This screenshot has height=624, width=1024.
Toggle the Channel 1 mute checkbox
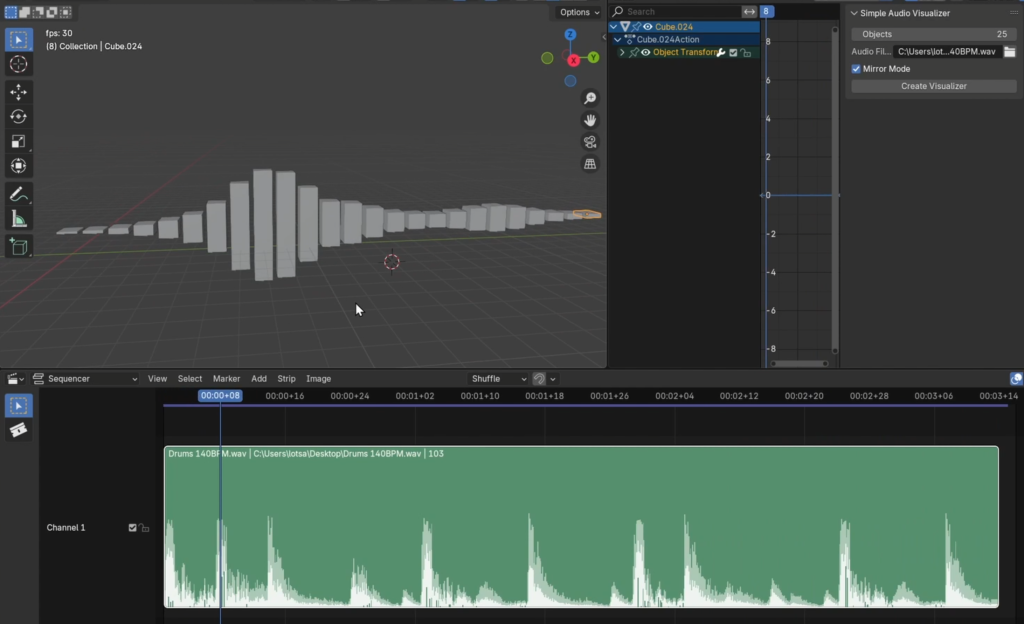pos(132,528)
